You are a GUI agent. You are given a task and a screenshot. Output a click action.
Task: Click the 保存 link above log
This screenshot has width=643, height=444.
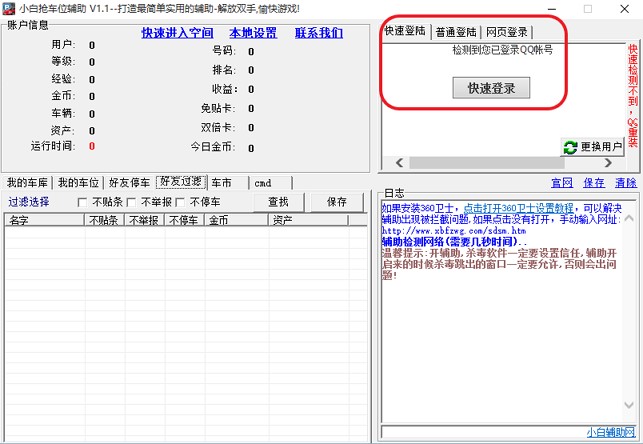pos(594,183)
